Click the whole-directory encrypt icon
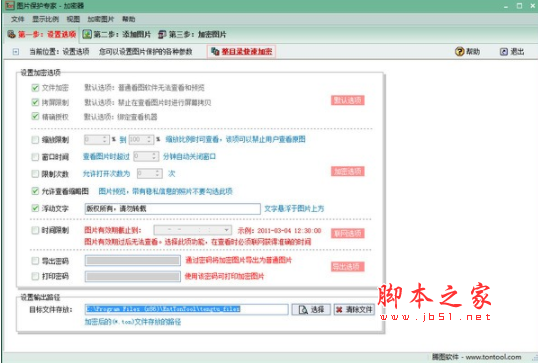 [215, 51]
